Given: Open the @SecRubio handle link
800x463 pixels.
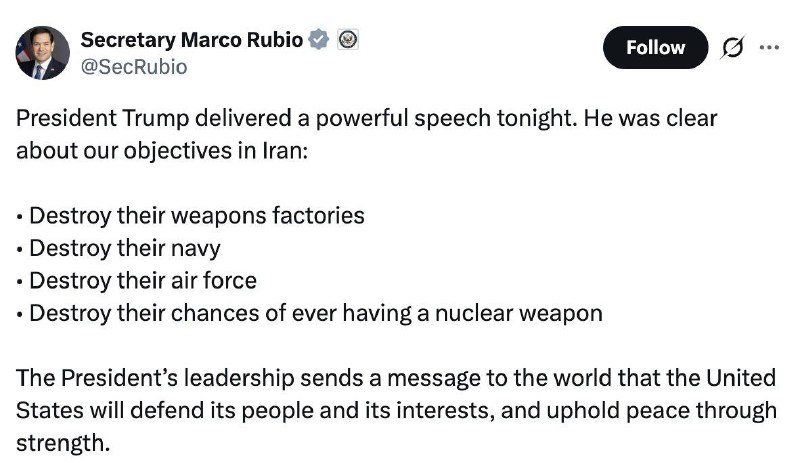Looking at the screenshot, I should 133,66.
